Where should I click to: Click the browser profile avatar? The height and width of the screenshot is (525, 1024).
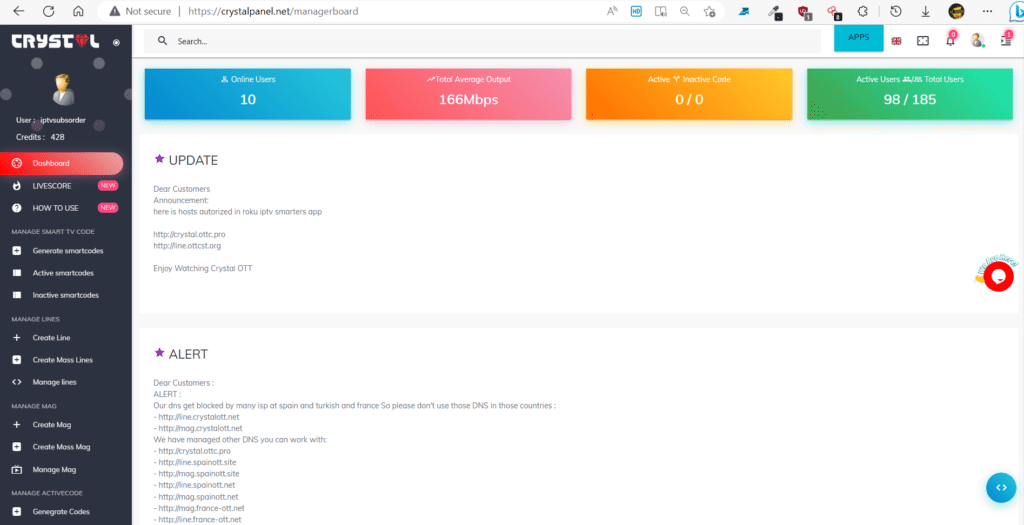pyautogui.click(x=957, y=11)
